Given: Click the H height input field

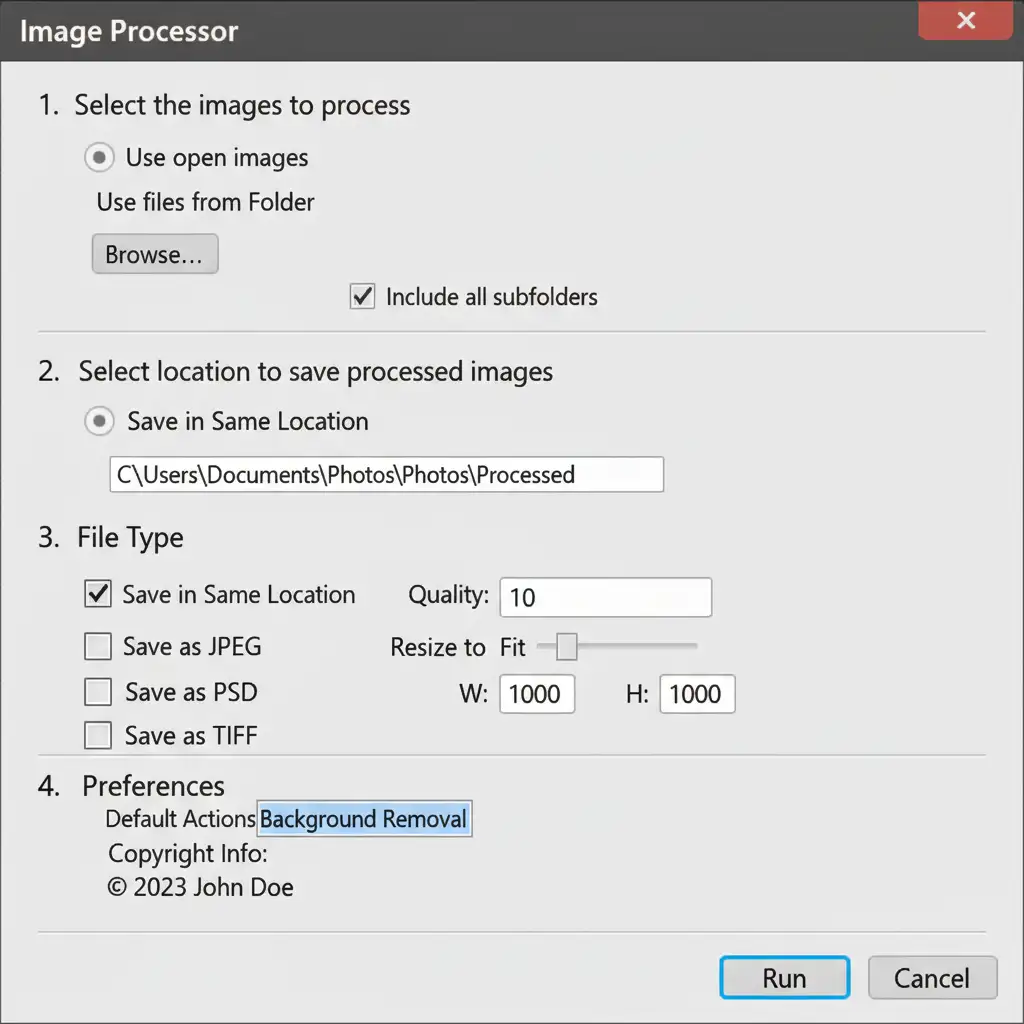Looking at the screenshot, I should click(x=697, y=694).
